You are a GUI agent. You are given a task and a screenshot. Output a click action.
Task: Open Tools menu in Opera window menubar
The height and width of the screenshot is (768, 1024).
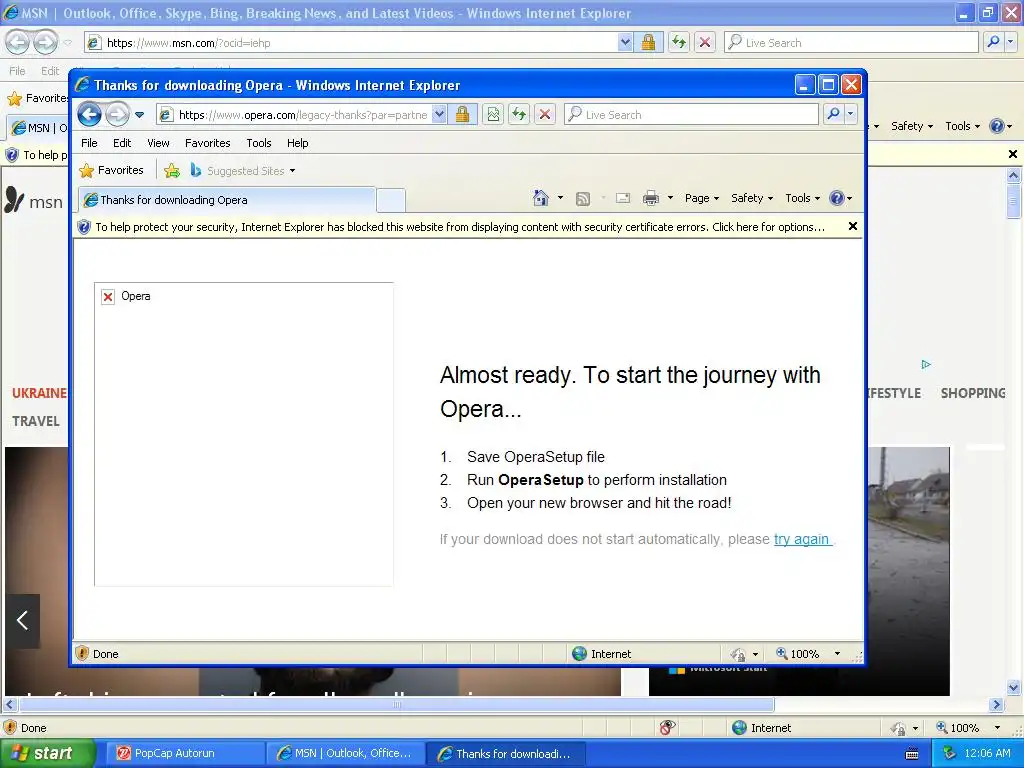(x=259, y=143)
